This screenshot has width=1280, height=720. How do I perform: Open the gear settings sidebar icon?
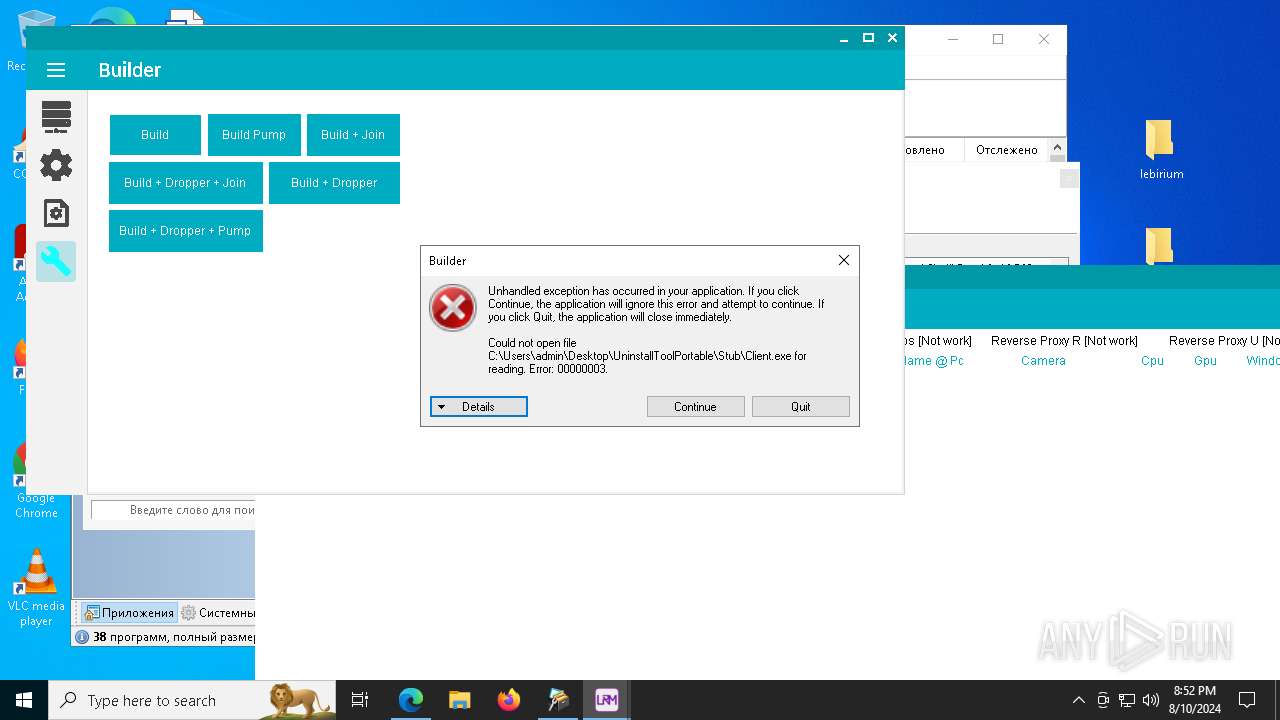tap(56, 165)
